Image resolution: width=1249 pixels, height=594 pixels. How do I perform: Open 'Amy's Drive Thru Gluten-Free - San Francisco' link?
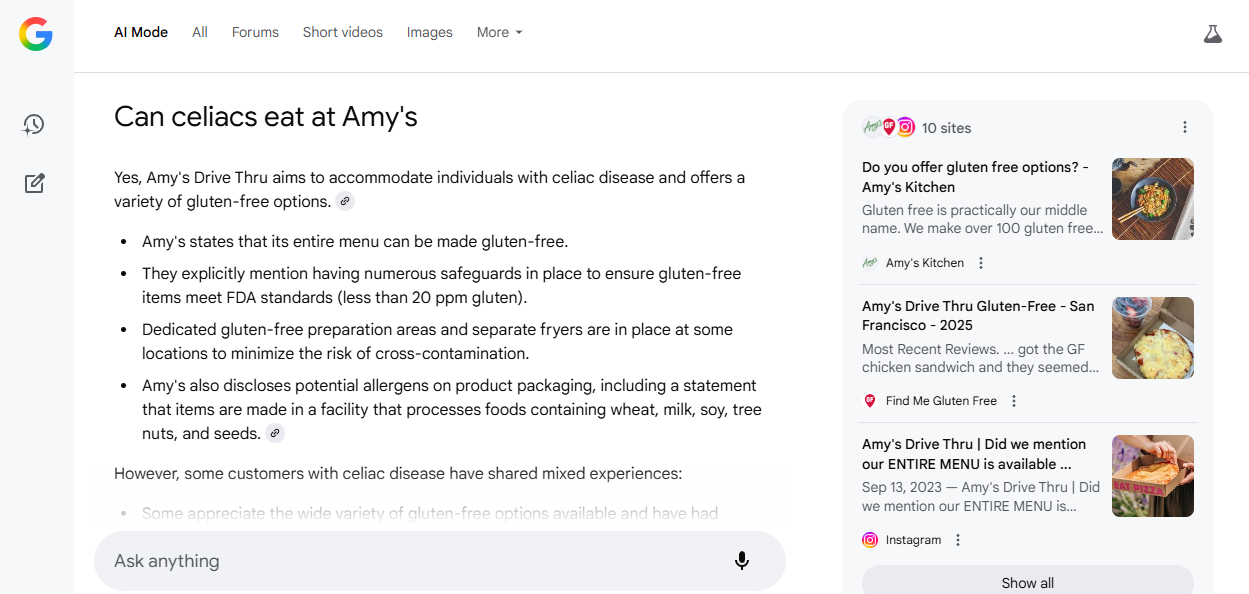coord(978,316)
